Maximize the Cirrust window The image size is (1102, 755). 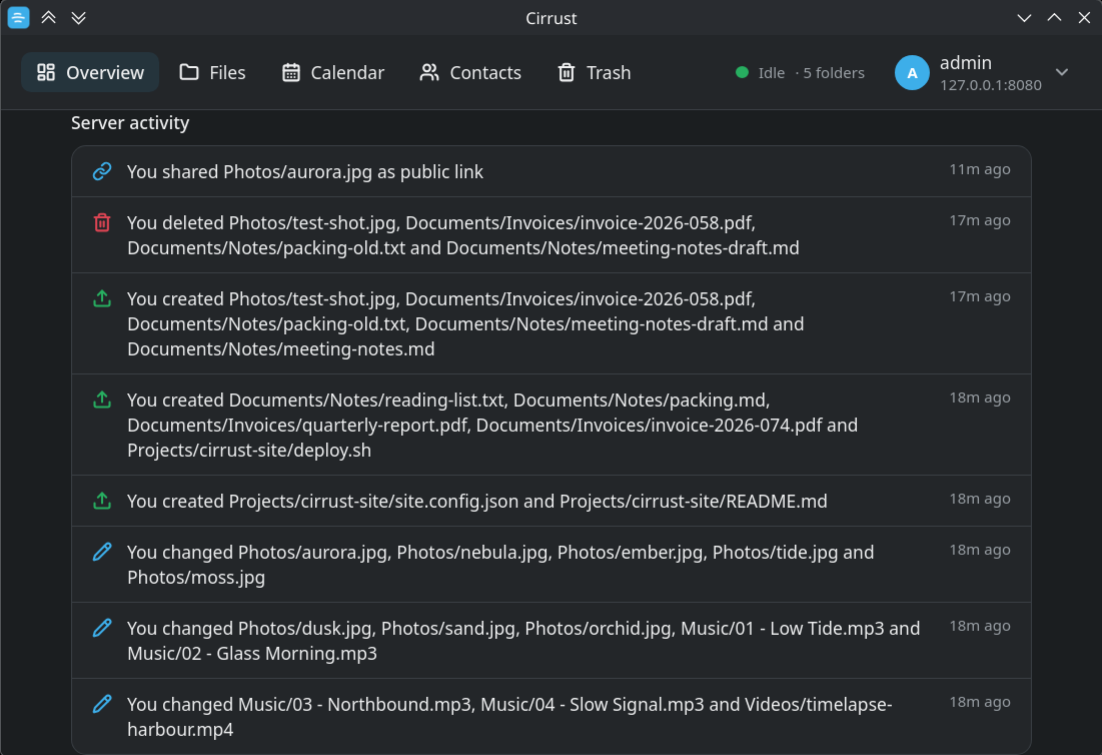1054,18
